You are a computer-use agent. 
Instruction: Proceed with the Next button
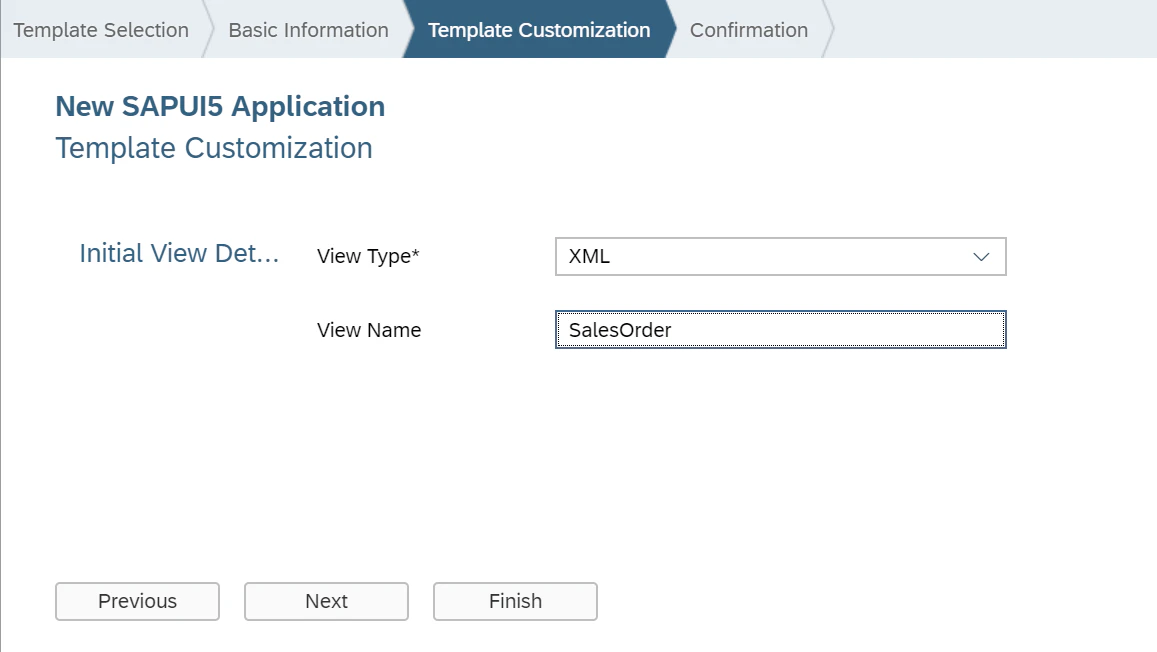pyautogui.click(x=326, y=601)
